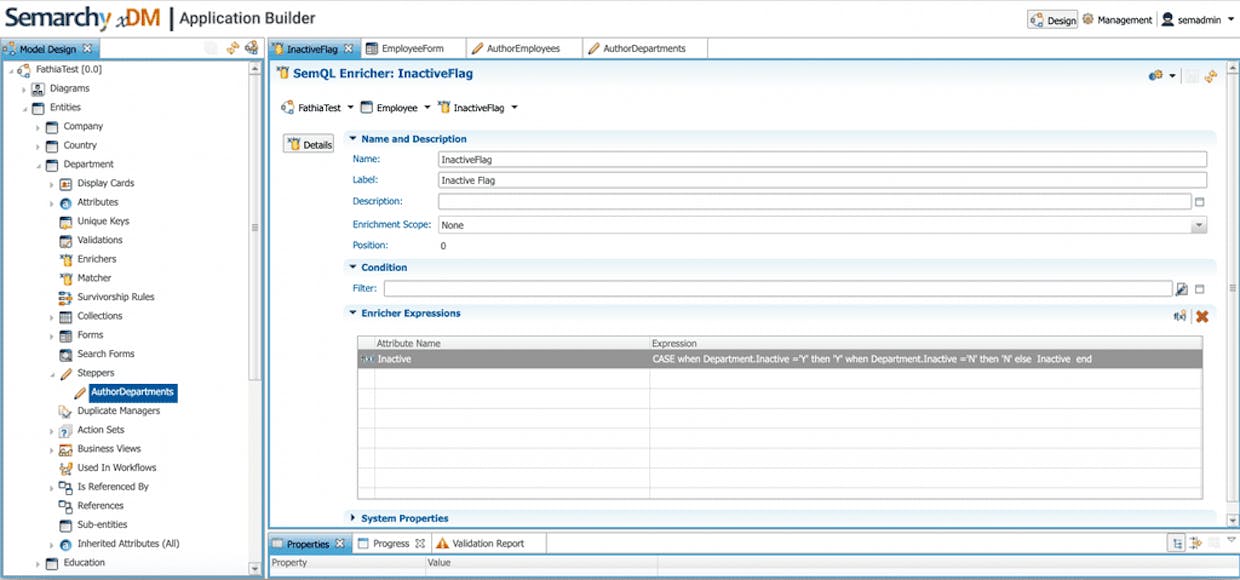Open the dropdown arrow beside the gears icon
The height and width of the screenshot is (580, 1240).
1173,76
